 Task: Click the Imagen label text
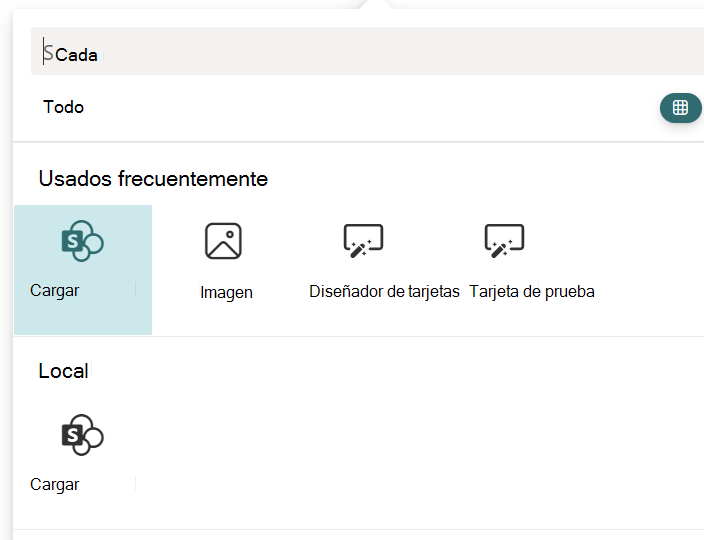click(226, 292)
